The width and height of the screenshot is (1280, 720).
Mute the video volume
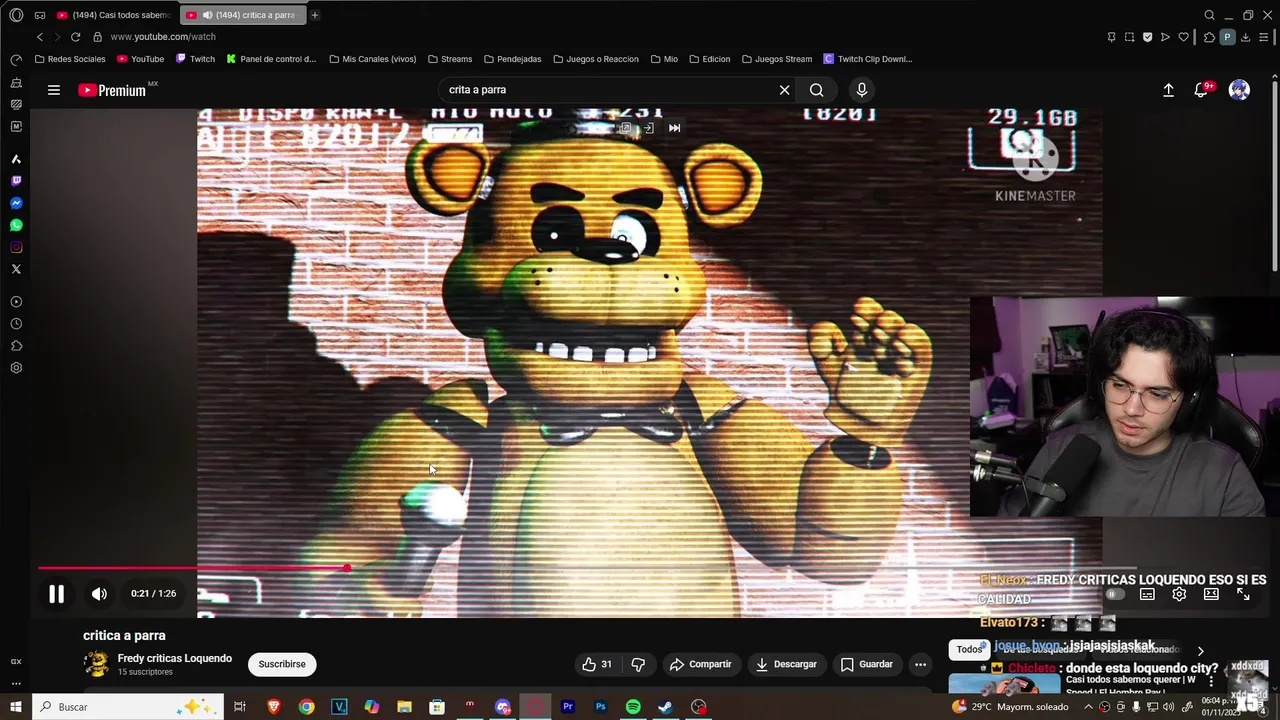pos(99,594)
